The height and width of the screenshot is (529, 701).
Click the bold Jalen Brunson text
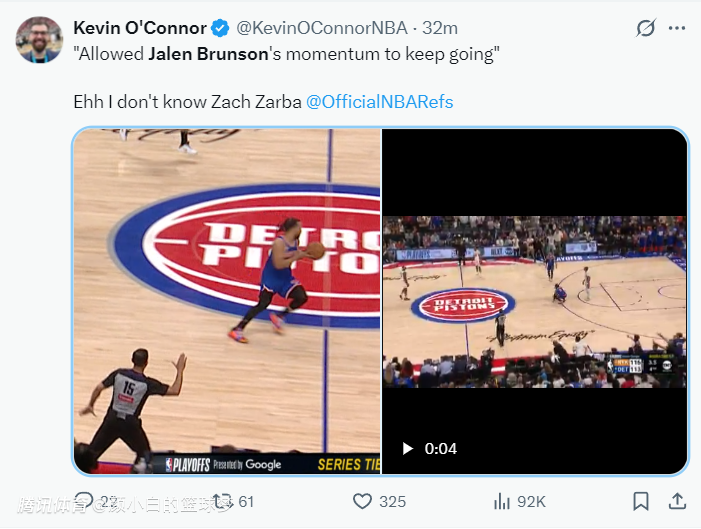click(x=209, y=54)
